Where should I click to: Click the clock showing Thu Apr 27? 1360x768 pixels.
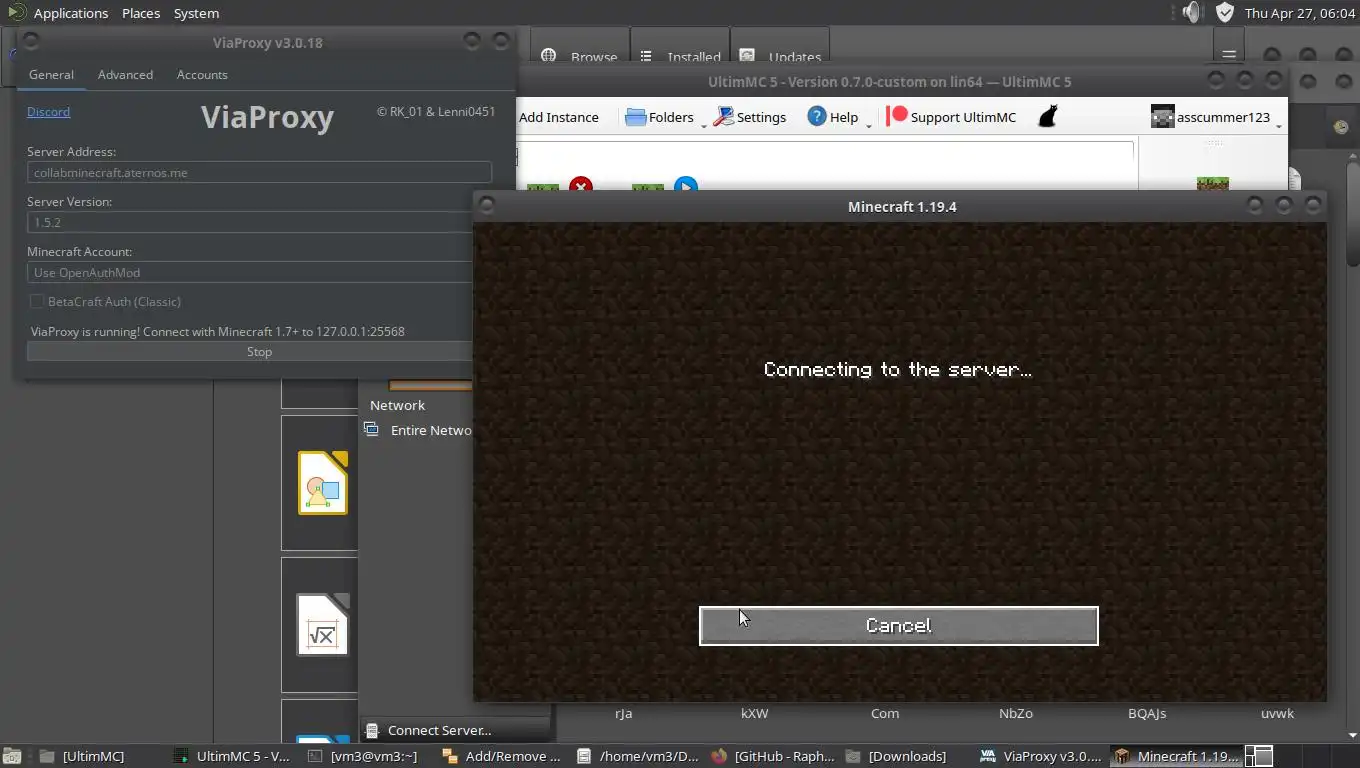tap(1299, 13)
